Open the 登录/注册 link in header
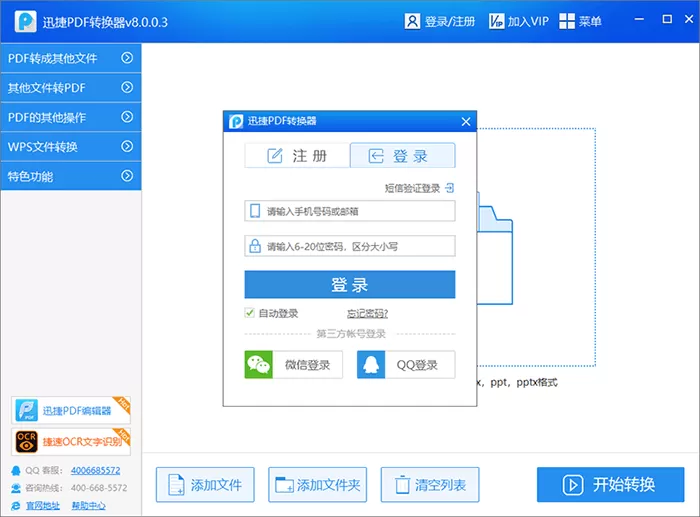This screenshot has height=517, width=700. [450, 21]
